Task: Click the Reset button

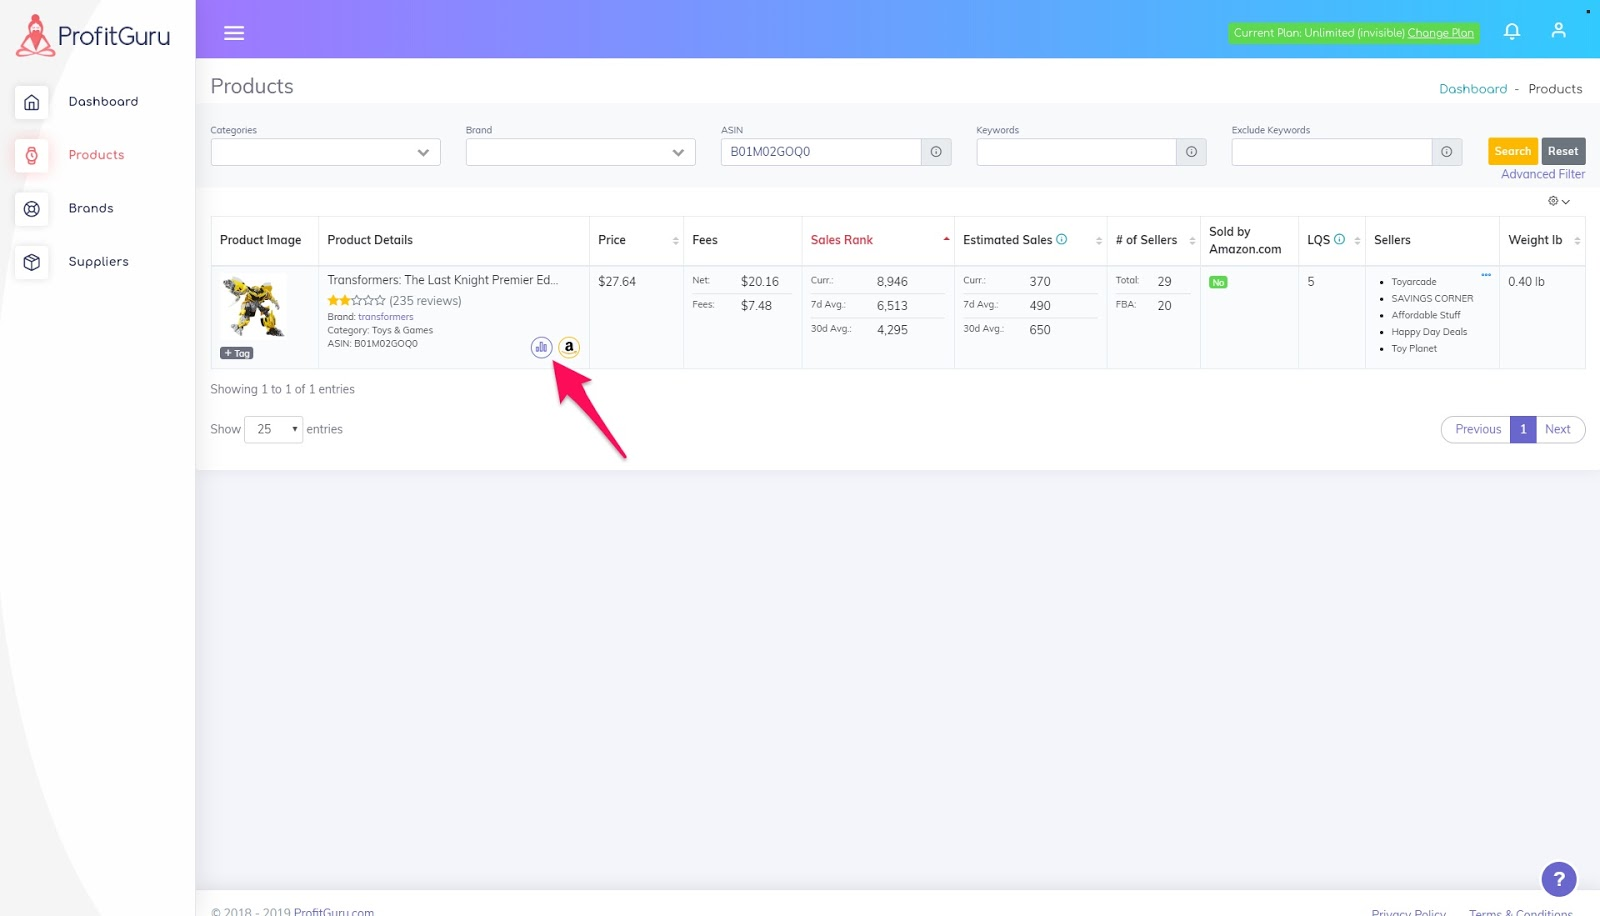Action: tap(1563, 151)
